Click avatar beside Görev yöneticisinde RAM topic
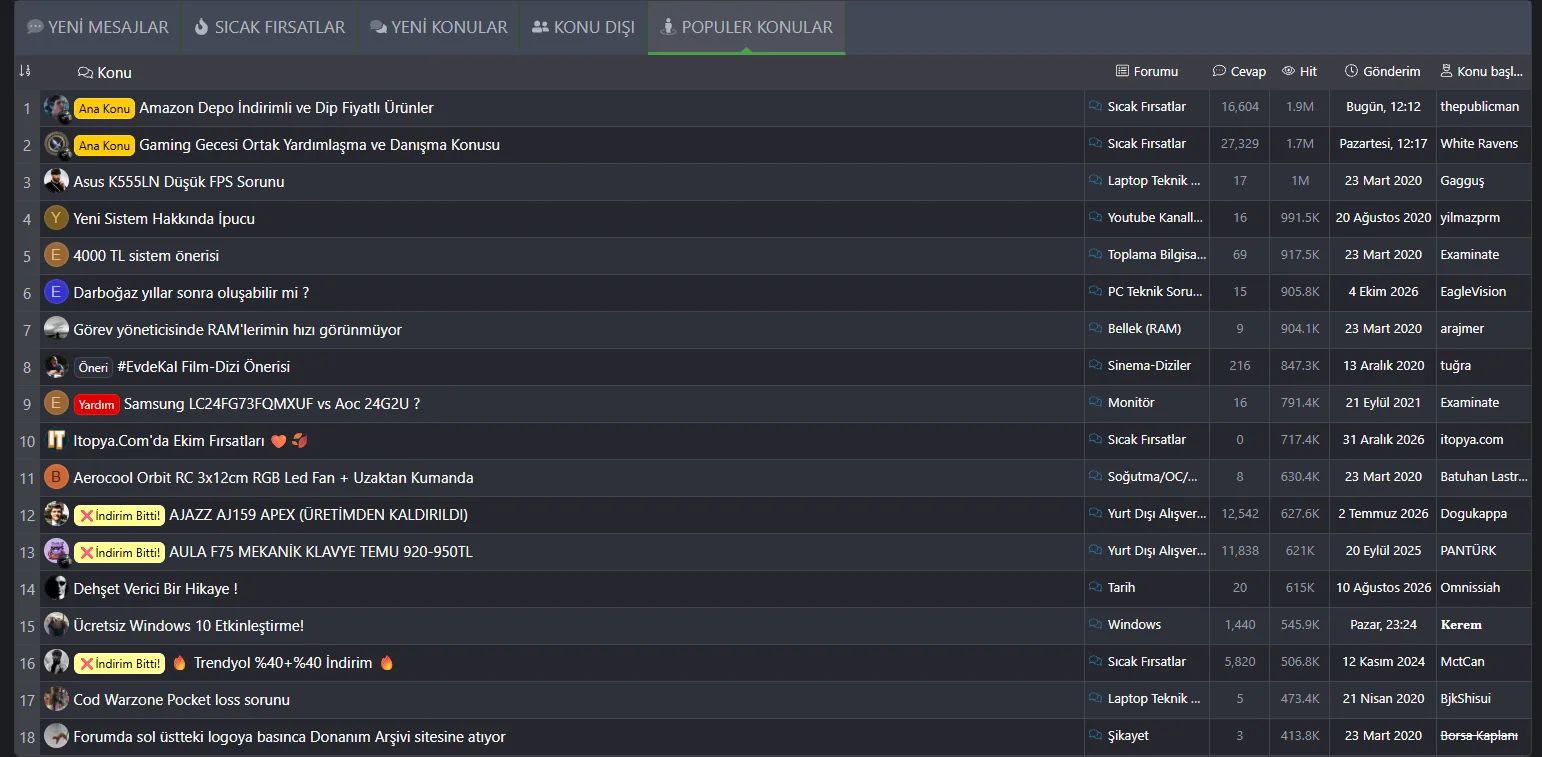Image resolution: width=1542 pixels, height=757 pixels. [x=56, y=329]
